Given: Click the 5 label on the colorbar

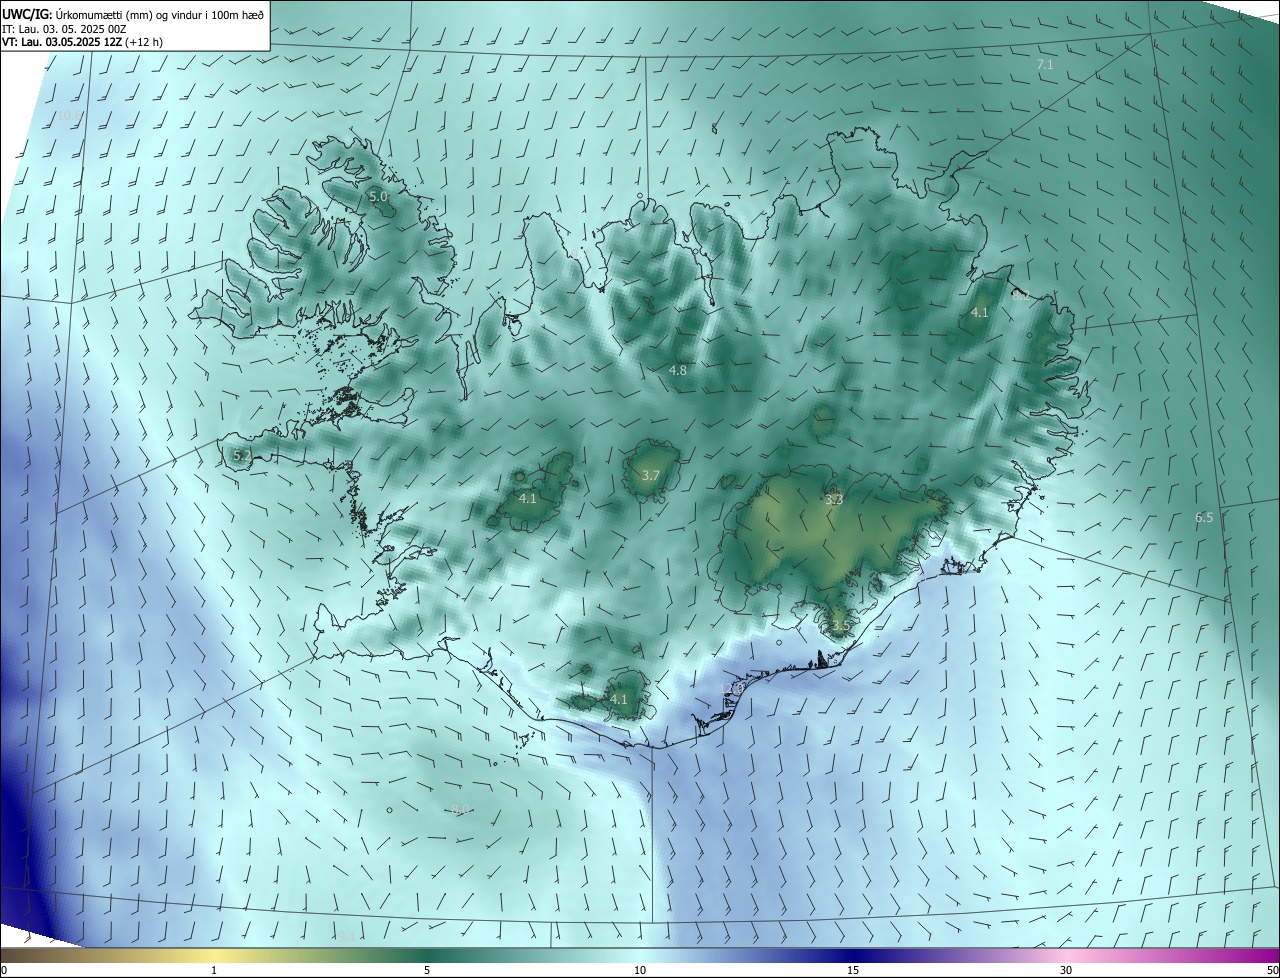Looking at the screenshot, I should 427,970.
